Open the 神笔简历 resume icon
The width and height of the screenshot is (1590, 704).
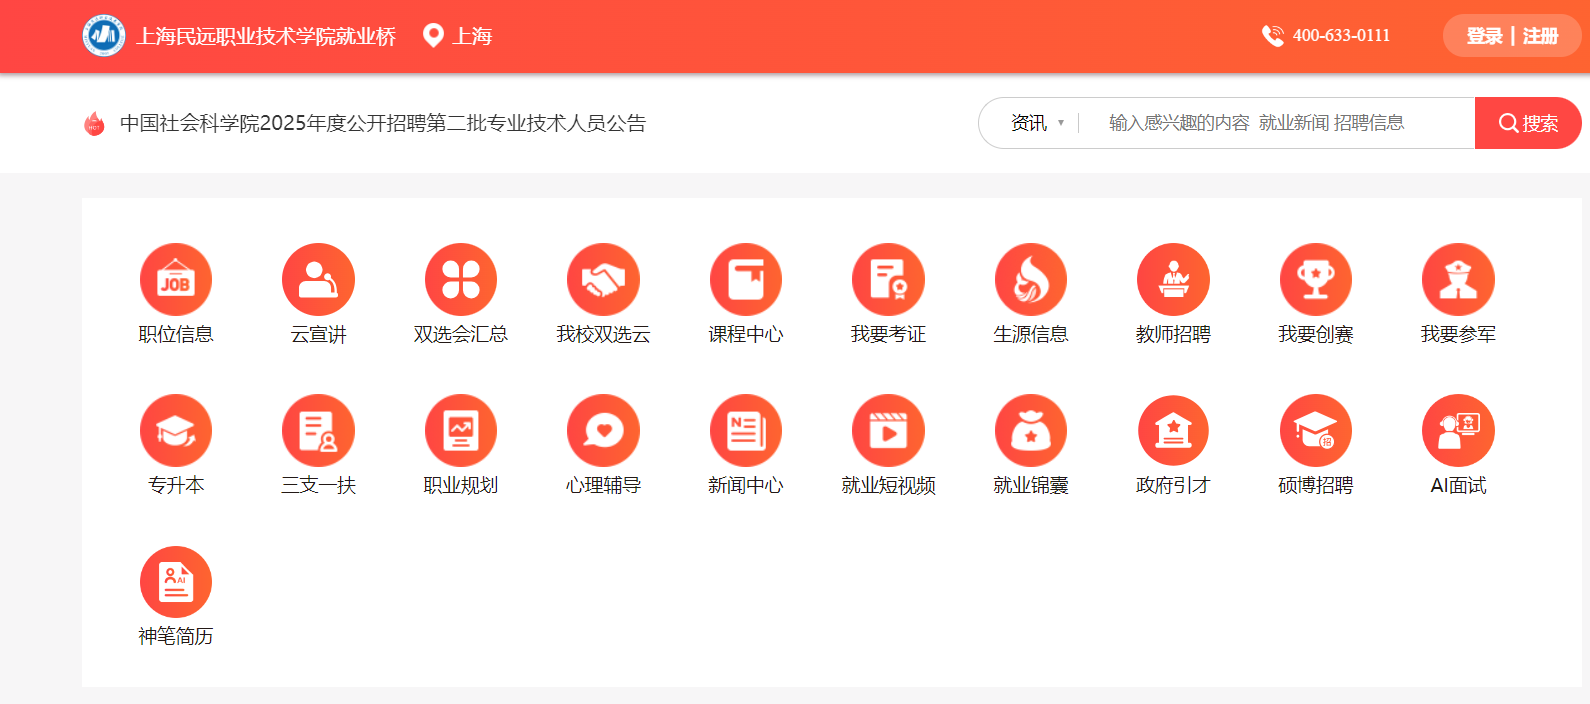click(176, 582)
